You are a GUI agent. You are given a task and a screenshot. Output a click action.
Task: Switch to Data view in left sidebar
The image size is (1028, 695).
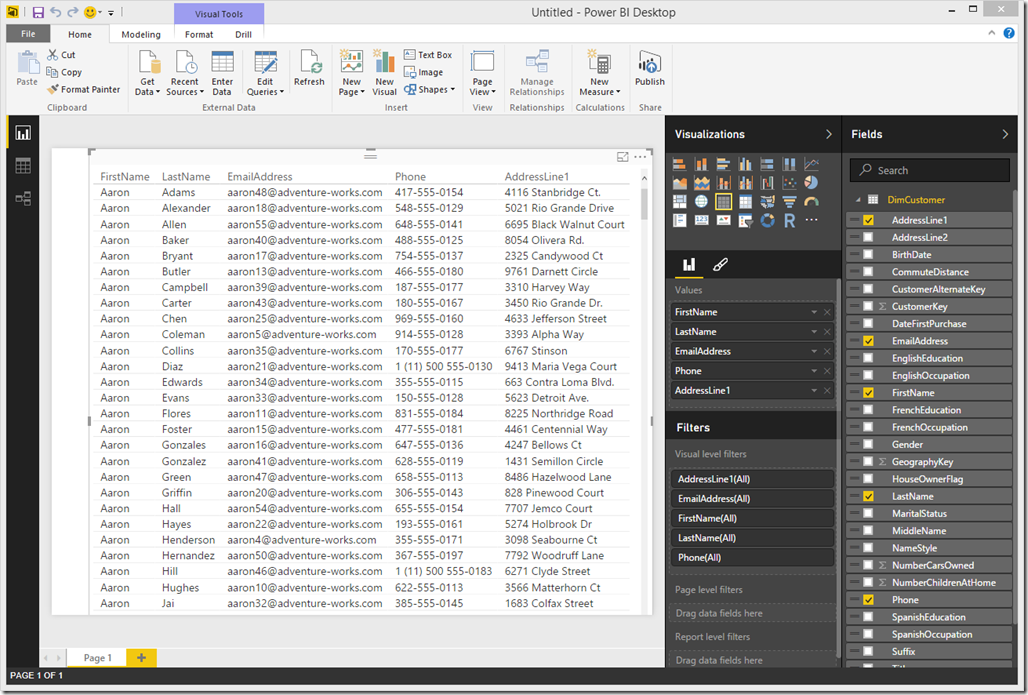23,166
